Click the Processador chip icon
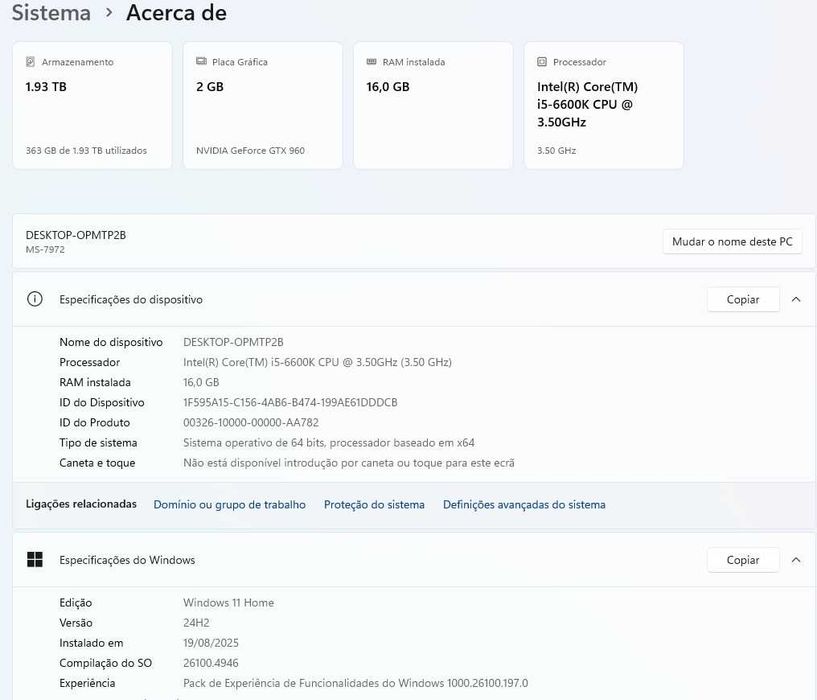 pyautogui.click(x=542, y=62)
